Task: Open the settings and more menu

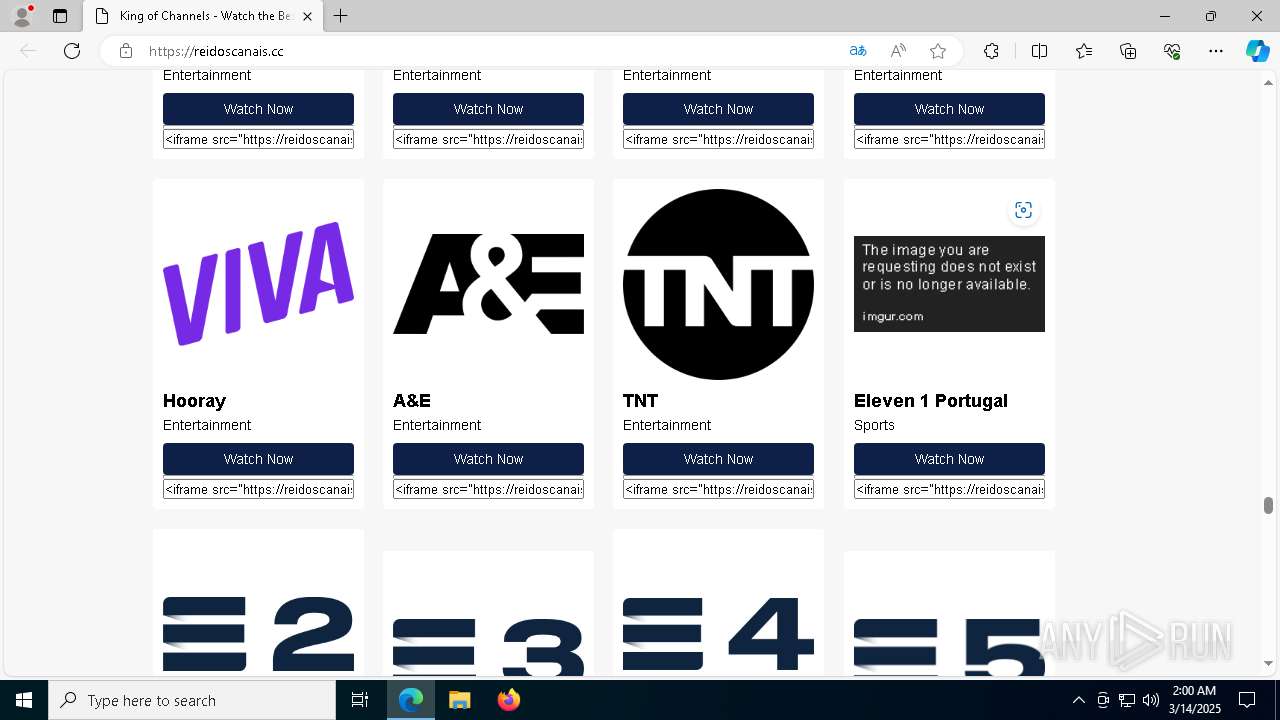Action: [x=1216, y=51]
